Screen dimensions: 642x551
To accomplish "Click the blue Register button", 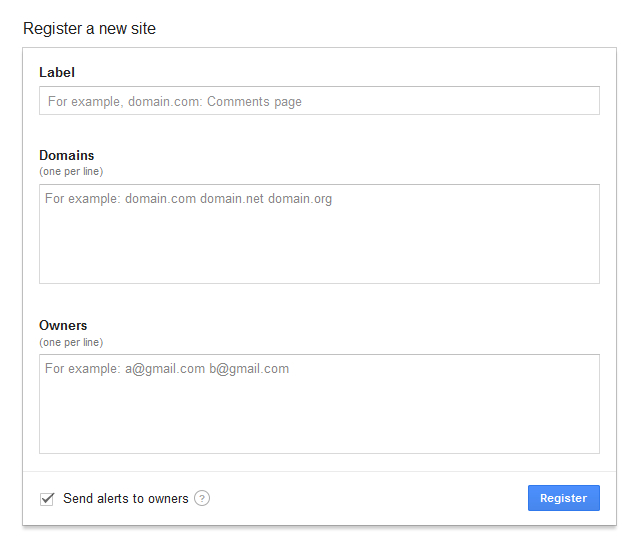I will [x=564, y=498].
